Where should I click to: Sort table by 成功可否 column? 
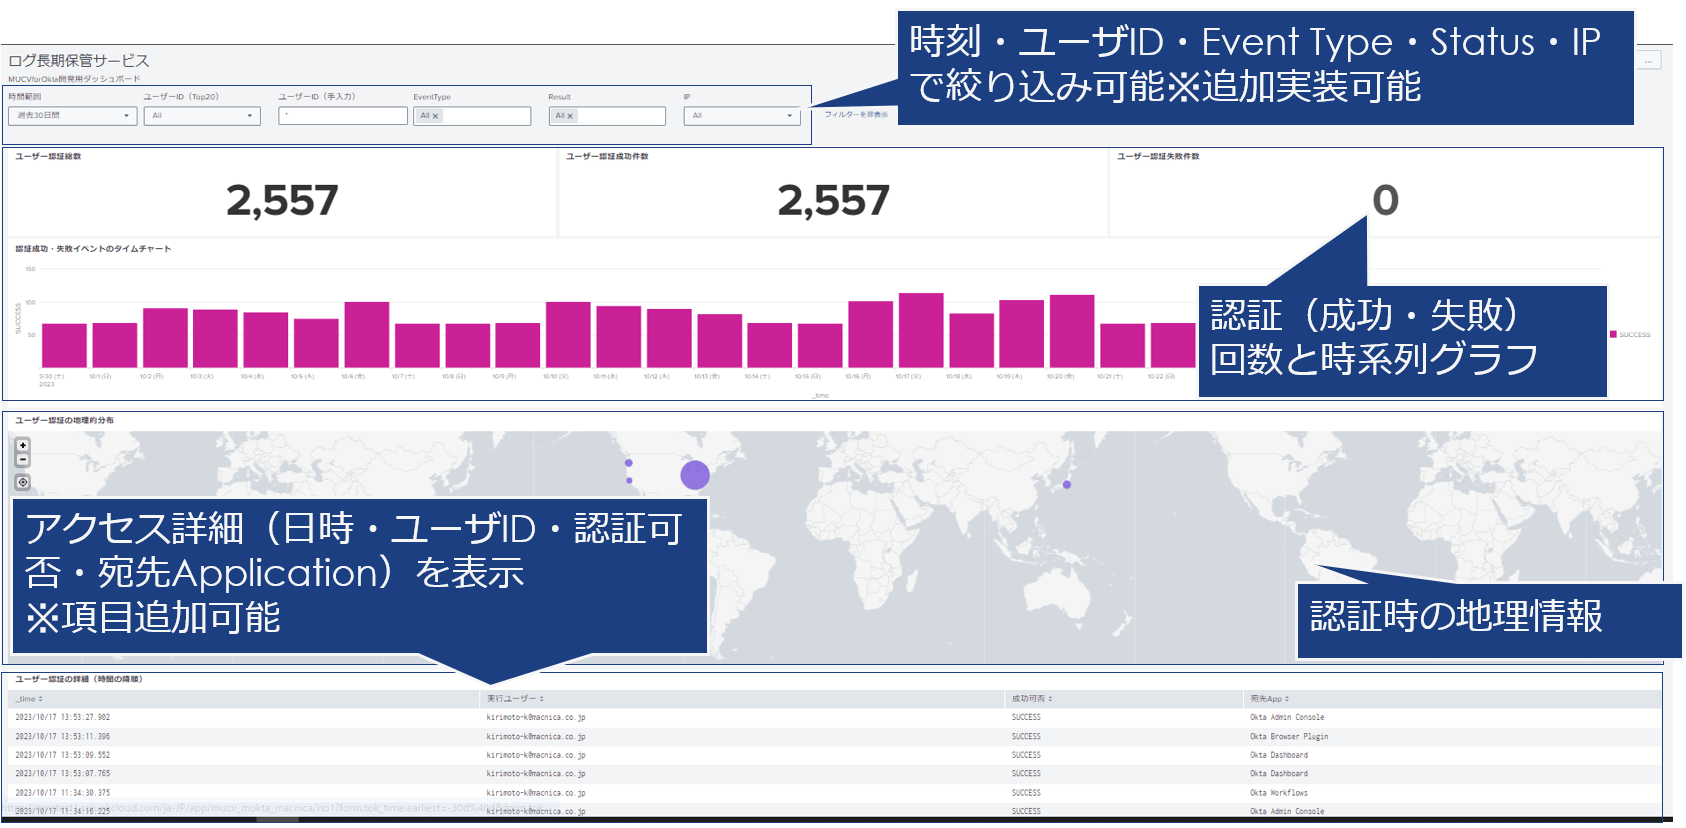coord(1032,699)
